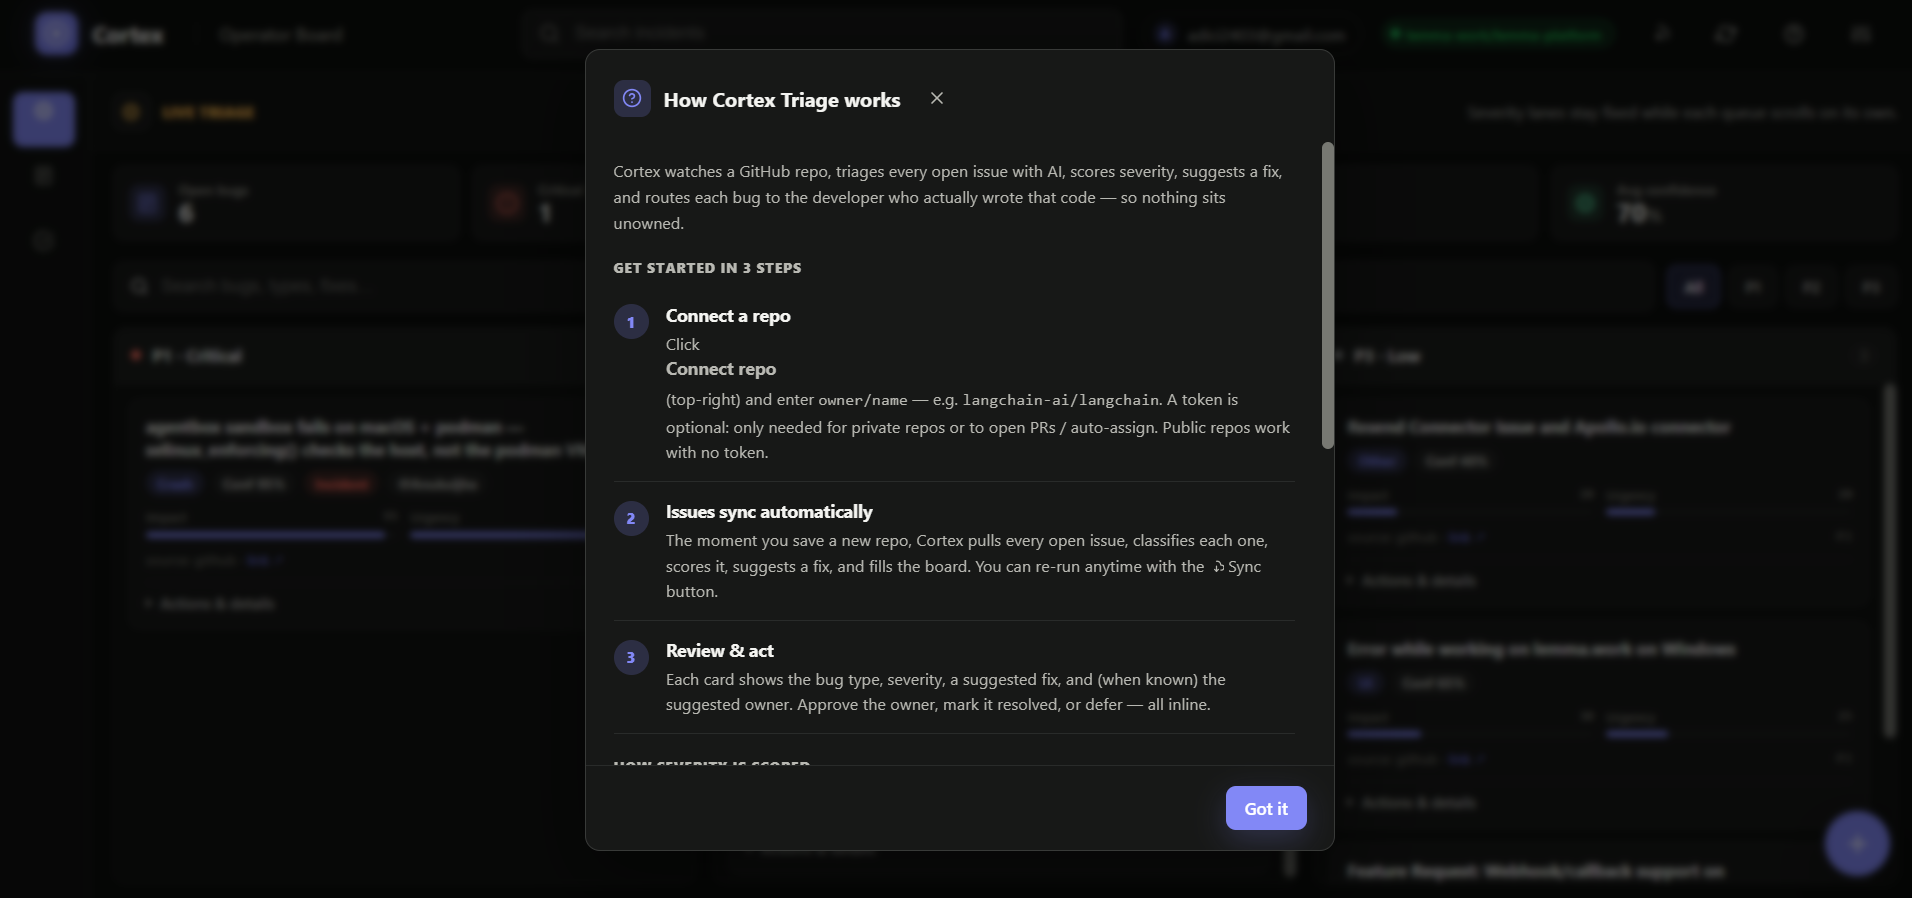This screenshot has width=1912, height=898.
Task: Select the P1 severity filter tab
Action: [x=1753, y=287]
